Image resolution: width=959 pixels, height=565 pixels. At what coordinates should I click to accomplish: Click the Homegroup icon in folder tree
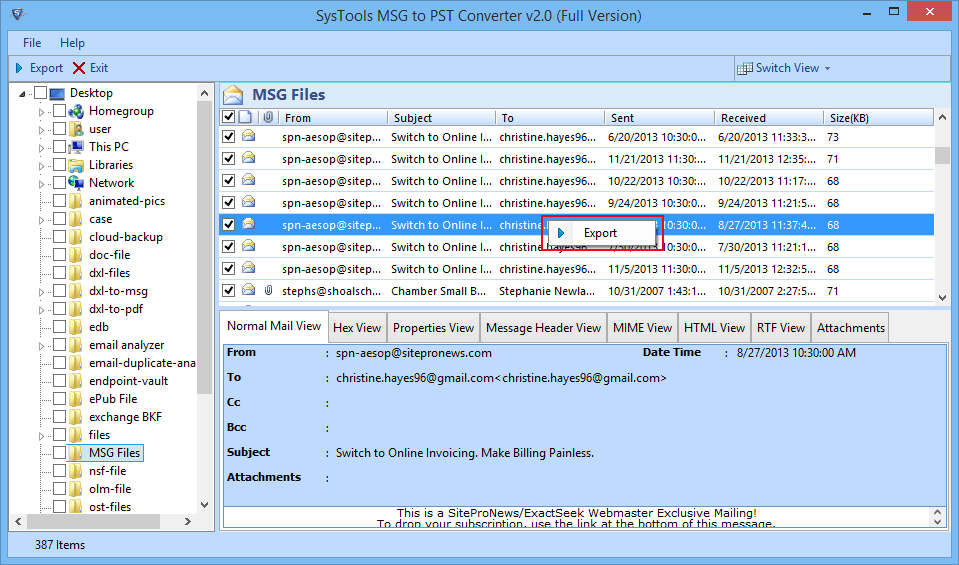point(76,111)
